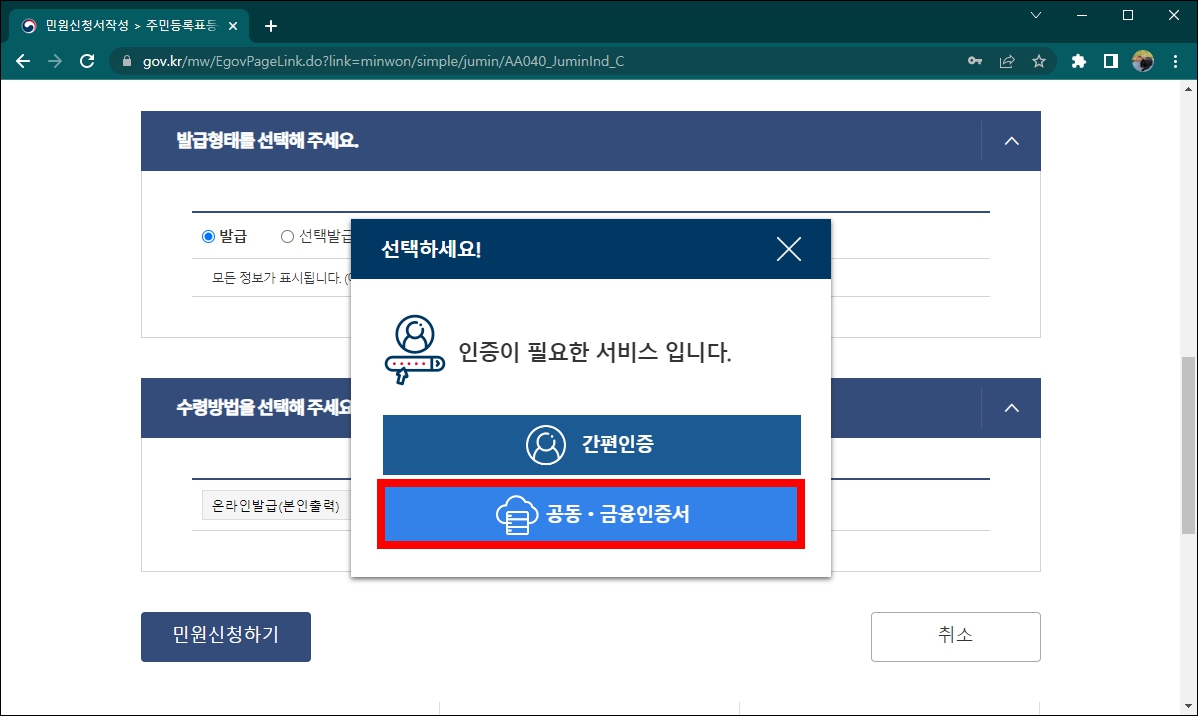1198x716 pixels.
Task: Click the back navigation arrow
Action: click(22, 61)
